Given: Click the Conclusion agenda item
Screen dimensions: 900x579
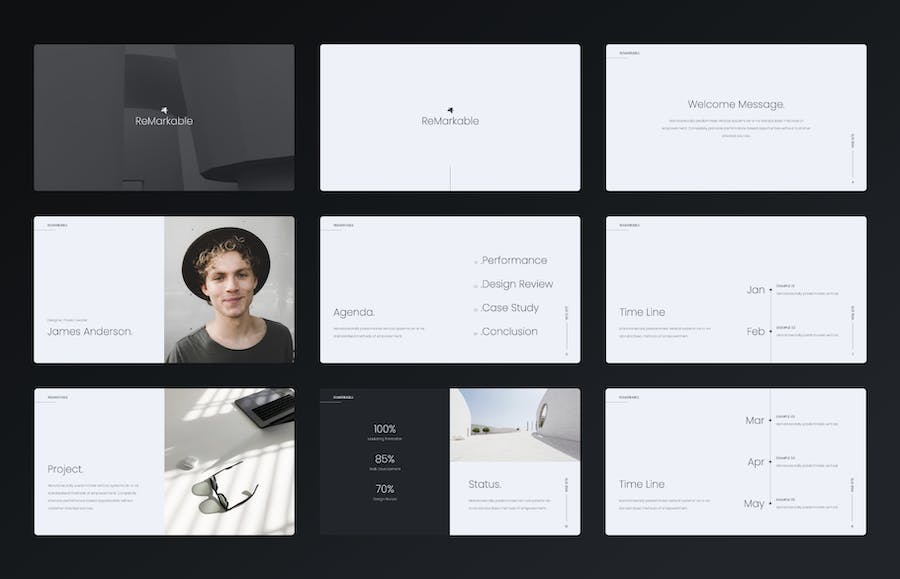Looking at the screenshot, I should click(x=509, y=332).
